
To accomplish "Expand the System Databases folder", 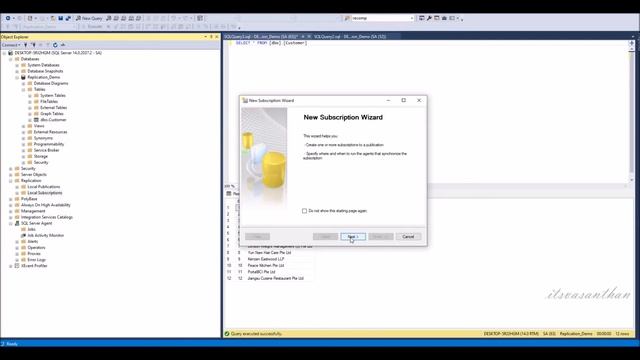I will click(x=17, y=65).
